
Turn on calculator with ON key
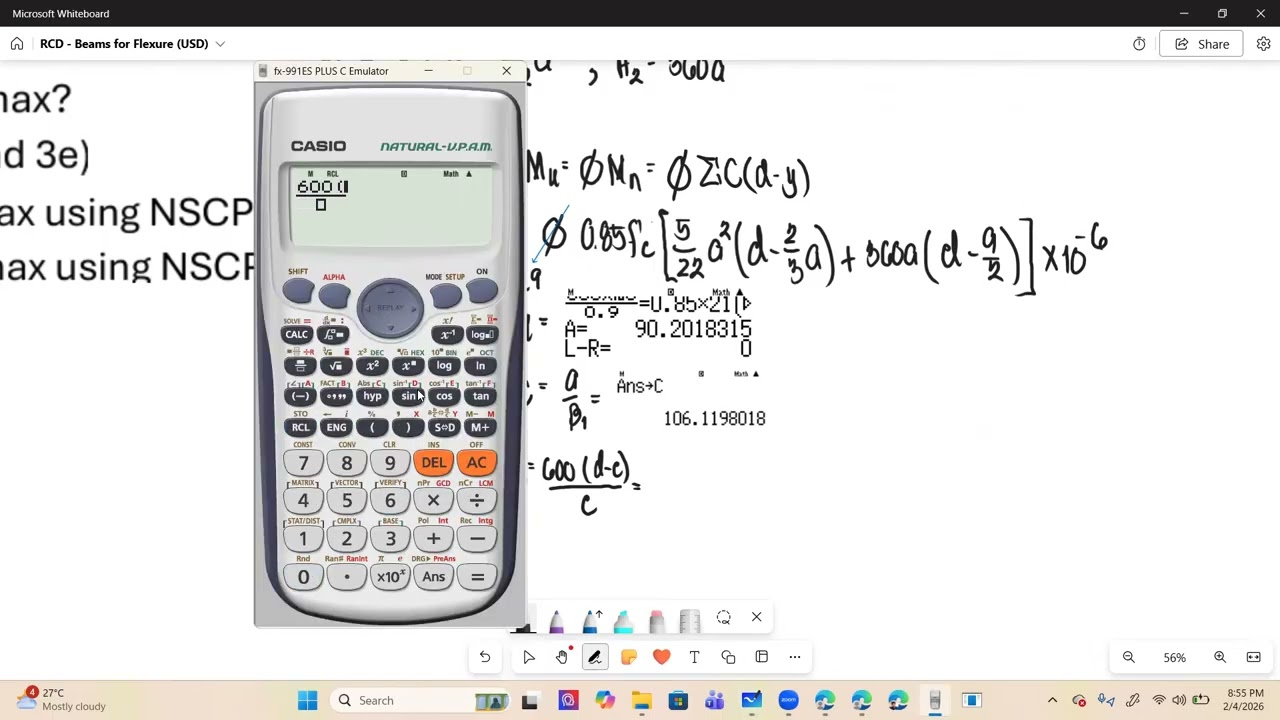tap(482, 291)
